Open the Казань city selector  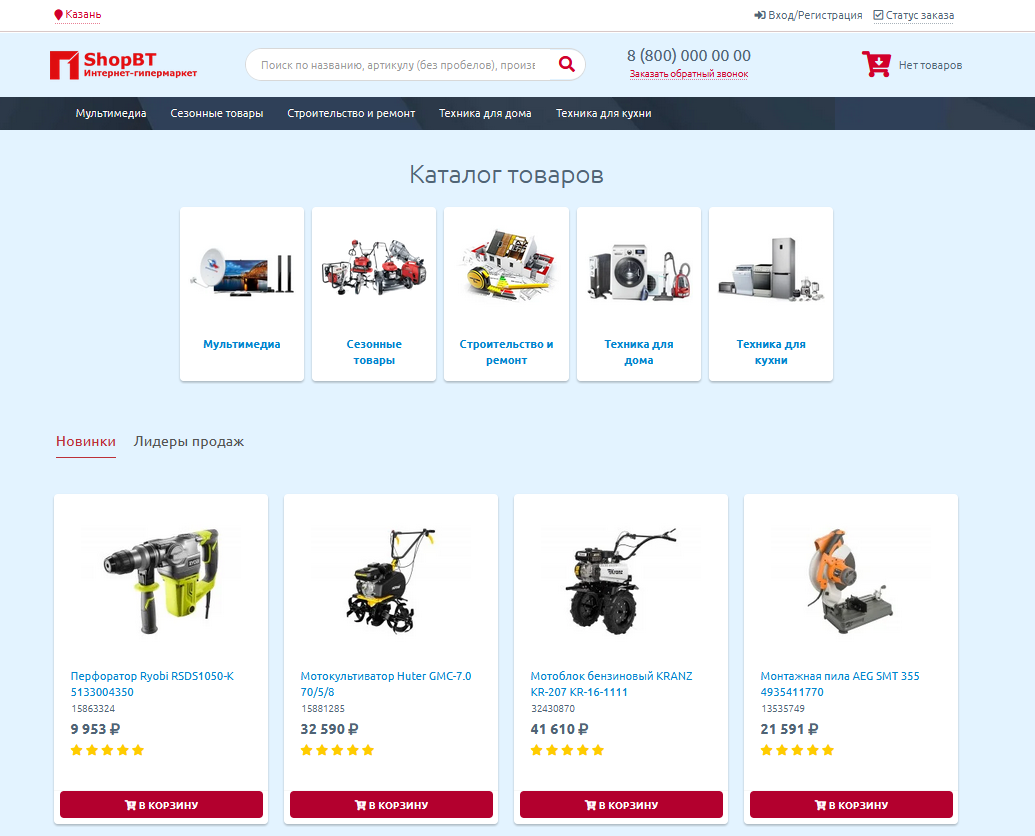(78, 15)
